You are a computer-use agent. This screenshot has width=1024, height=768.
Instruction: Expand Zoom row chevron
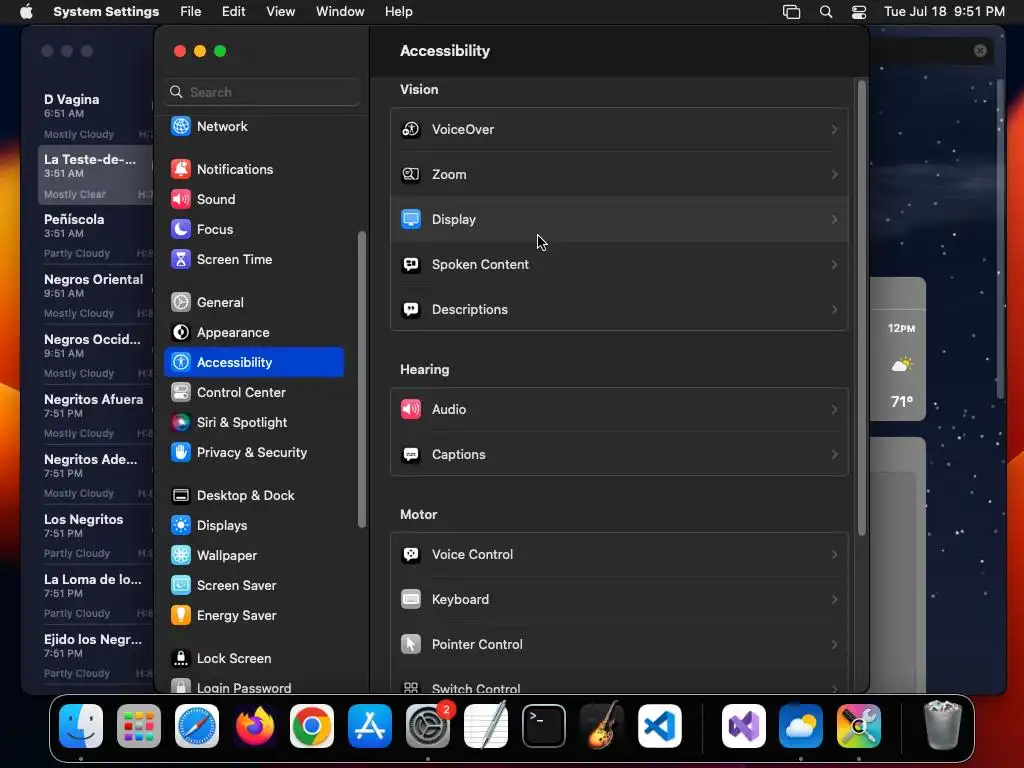pyautogui.click(x=834, y=174)
